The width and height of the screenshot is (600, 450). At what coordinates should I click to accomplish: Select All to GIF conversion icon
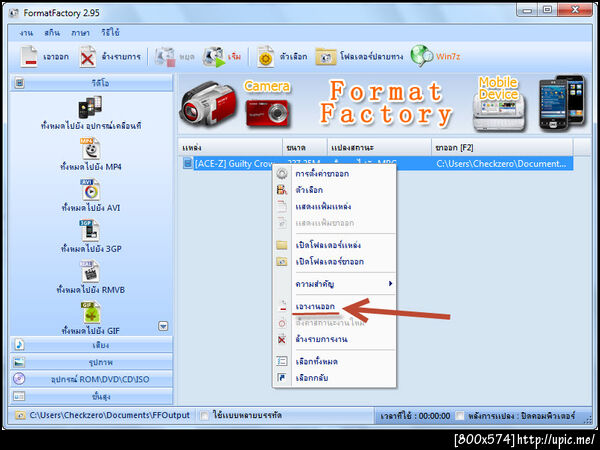pos(90,312)
